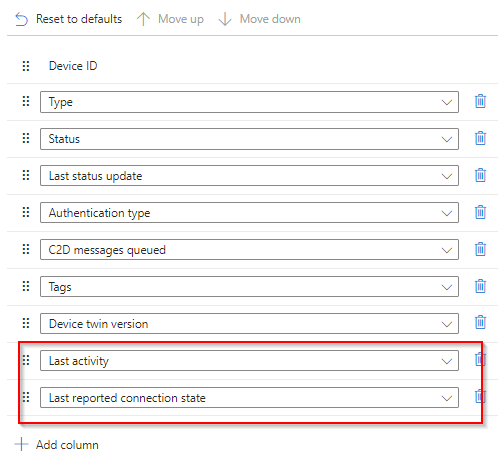Click grip handle for Last reported connection state
This screenshot has height=471, width=498.
(26, 397)
